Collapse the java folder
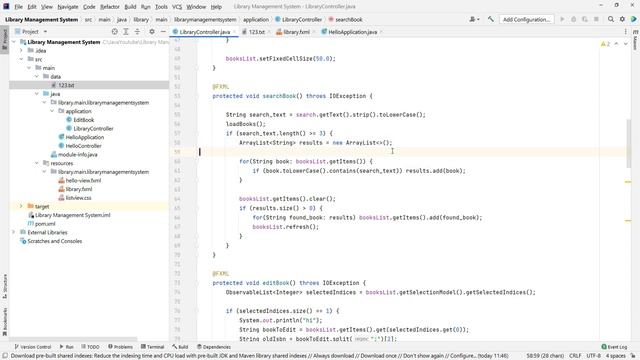Viewport: 640px width, 360px height. [37, 94]
